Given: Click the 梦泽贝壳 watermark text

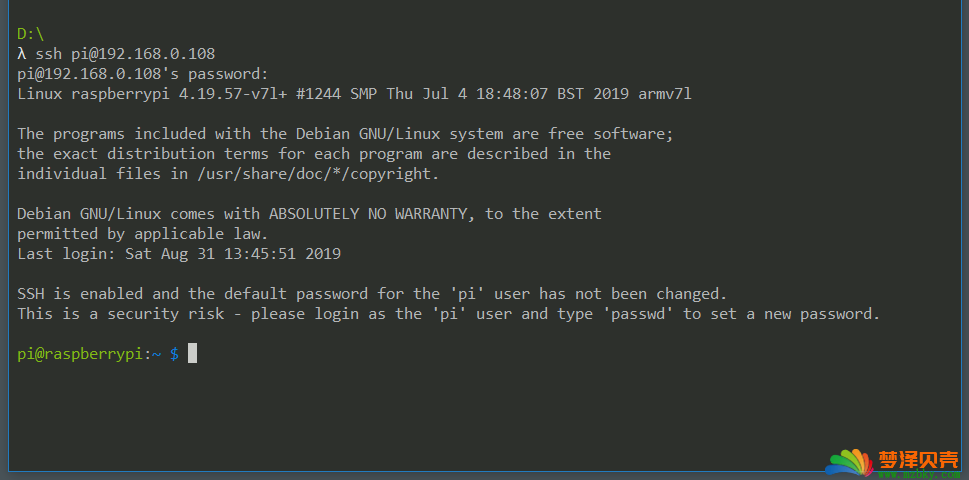Looking at the screenshot, I should pyautogui.click(x=917, y=460).
